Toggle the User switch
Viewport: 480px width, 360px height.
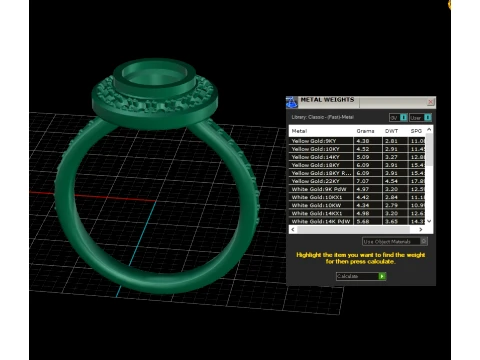click(420, 118)
